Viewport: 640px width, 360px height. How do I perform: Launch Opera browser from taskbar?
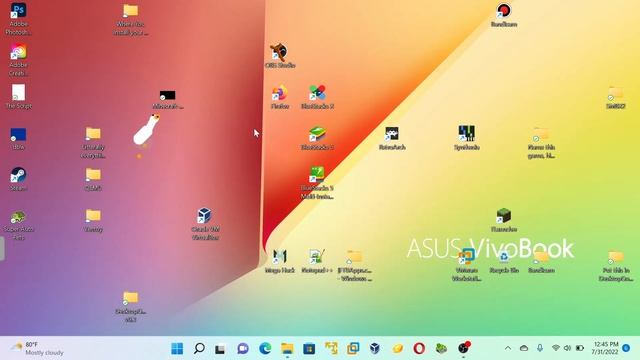[419, 349]
